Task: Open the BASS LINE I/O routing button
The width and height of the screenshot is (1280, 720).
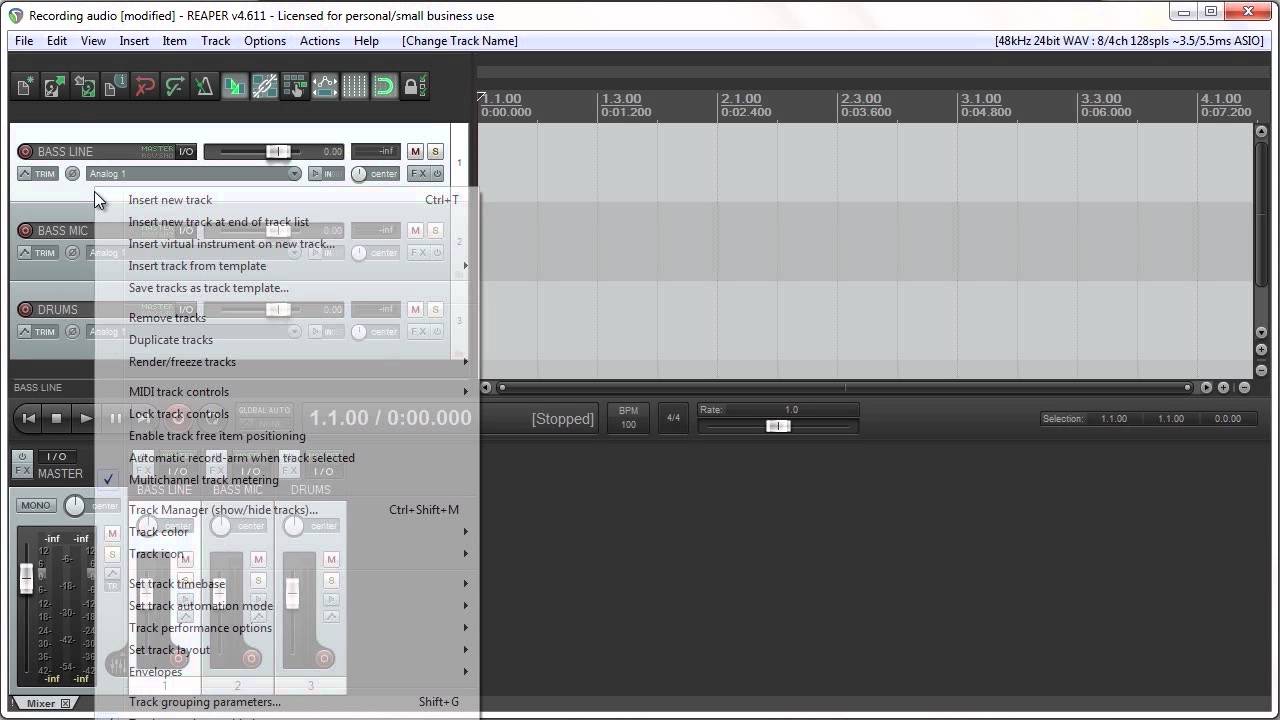Action: [186, 152]
